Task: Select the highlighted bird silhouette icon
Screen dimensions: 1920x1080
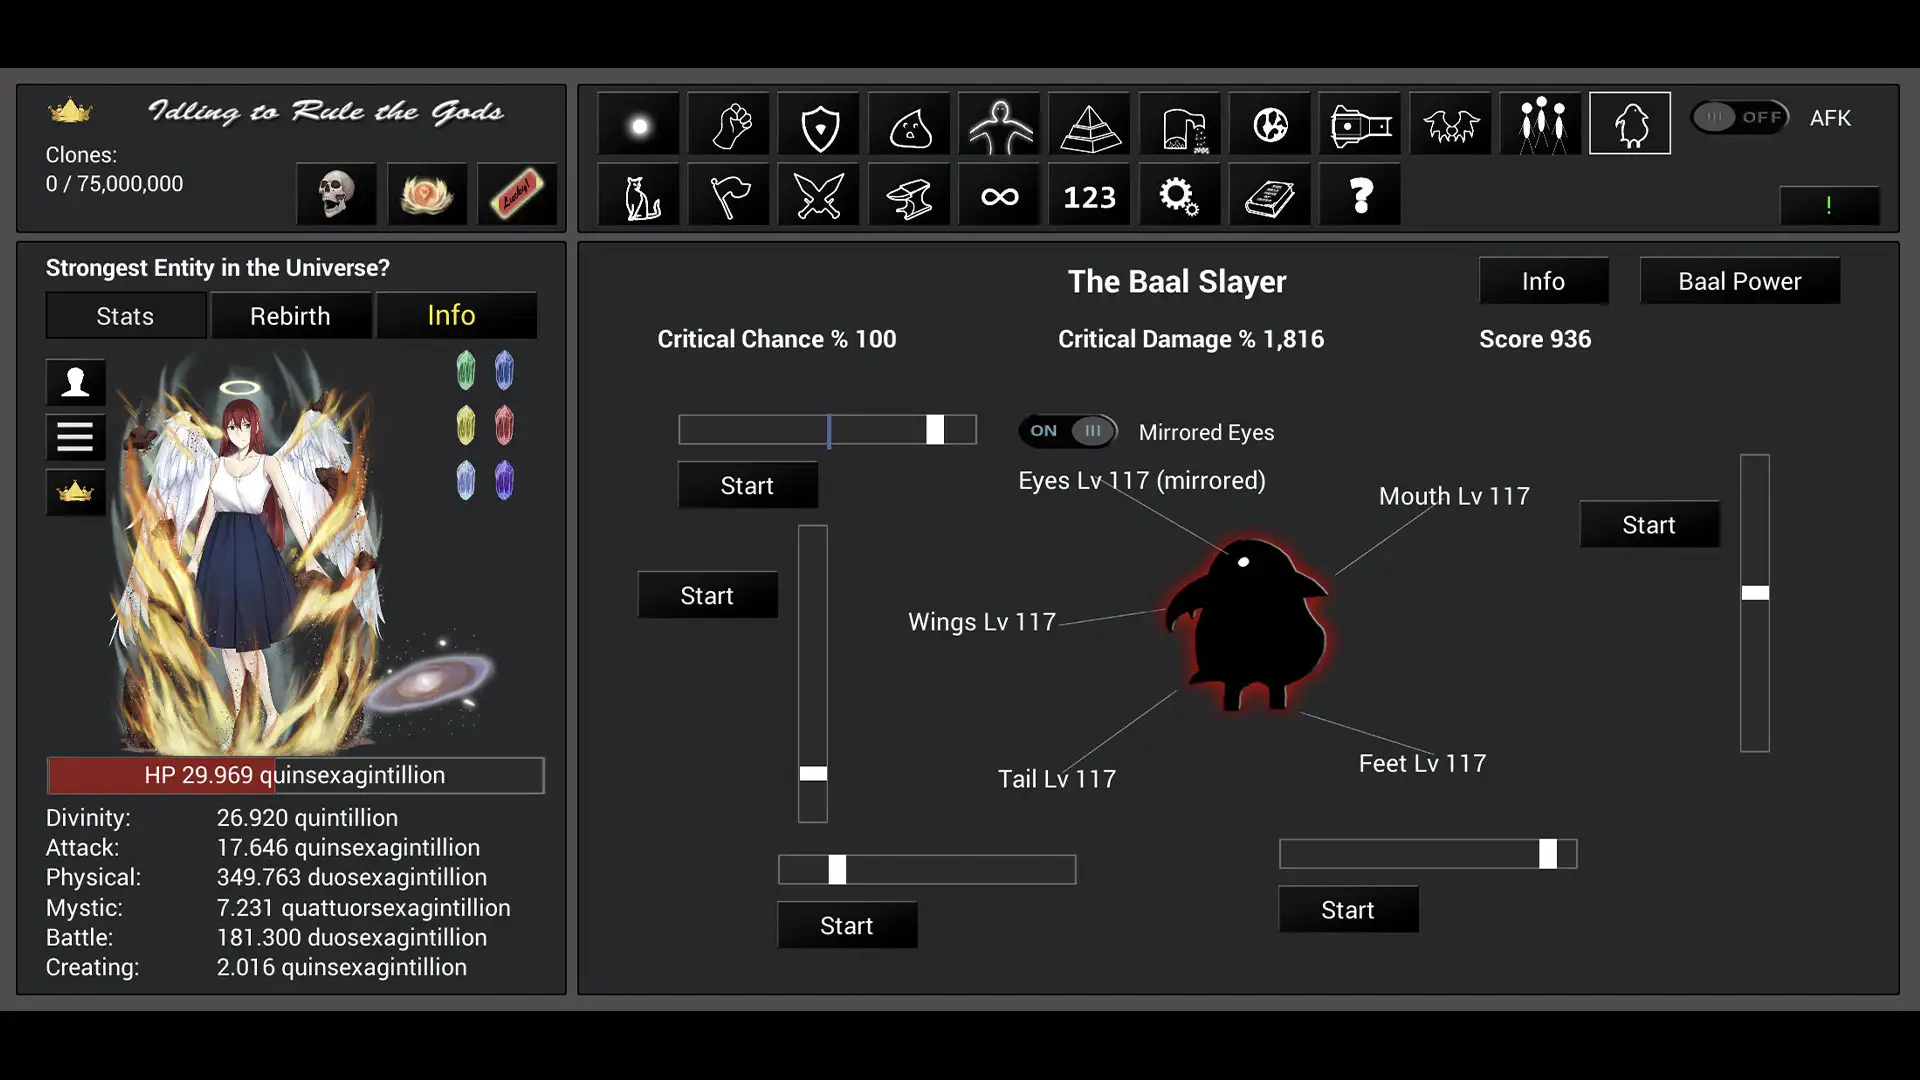Action: pyautogui.click(x=1630, y=124)
